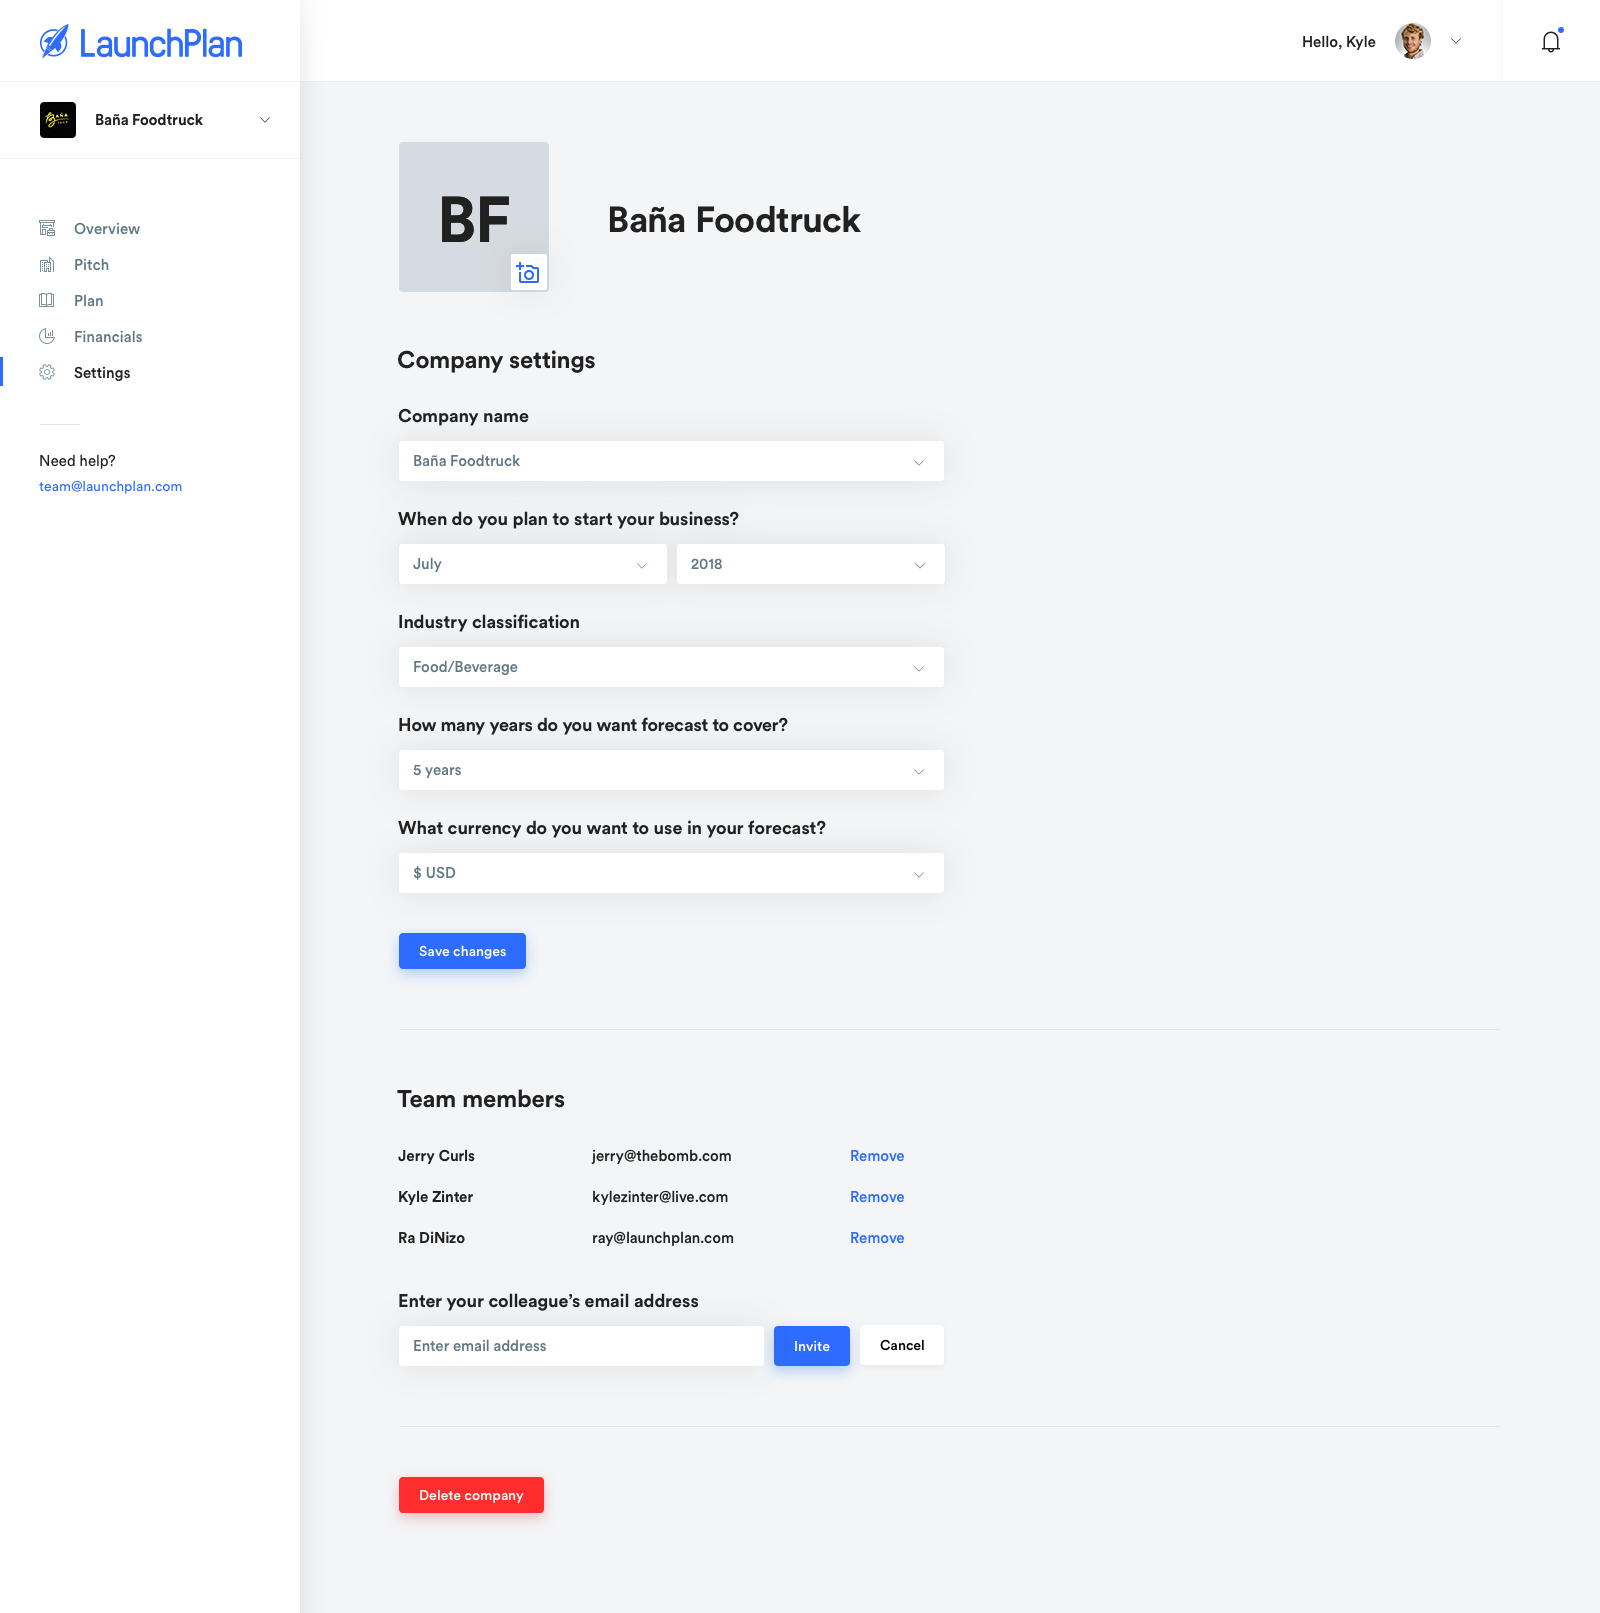Click the Overview sidebar icon
1600x1613 pixels.
47,229
